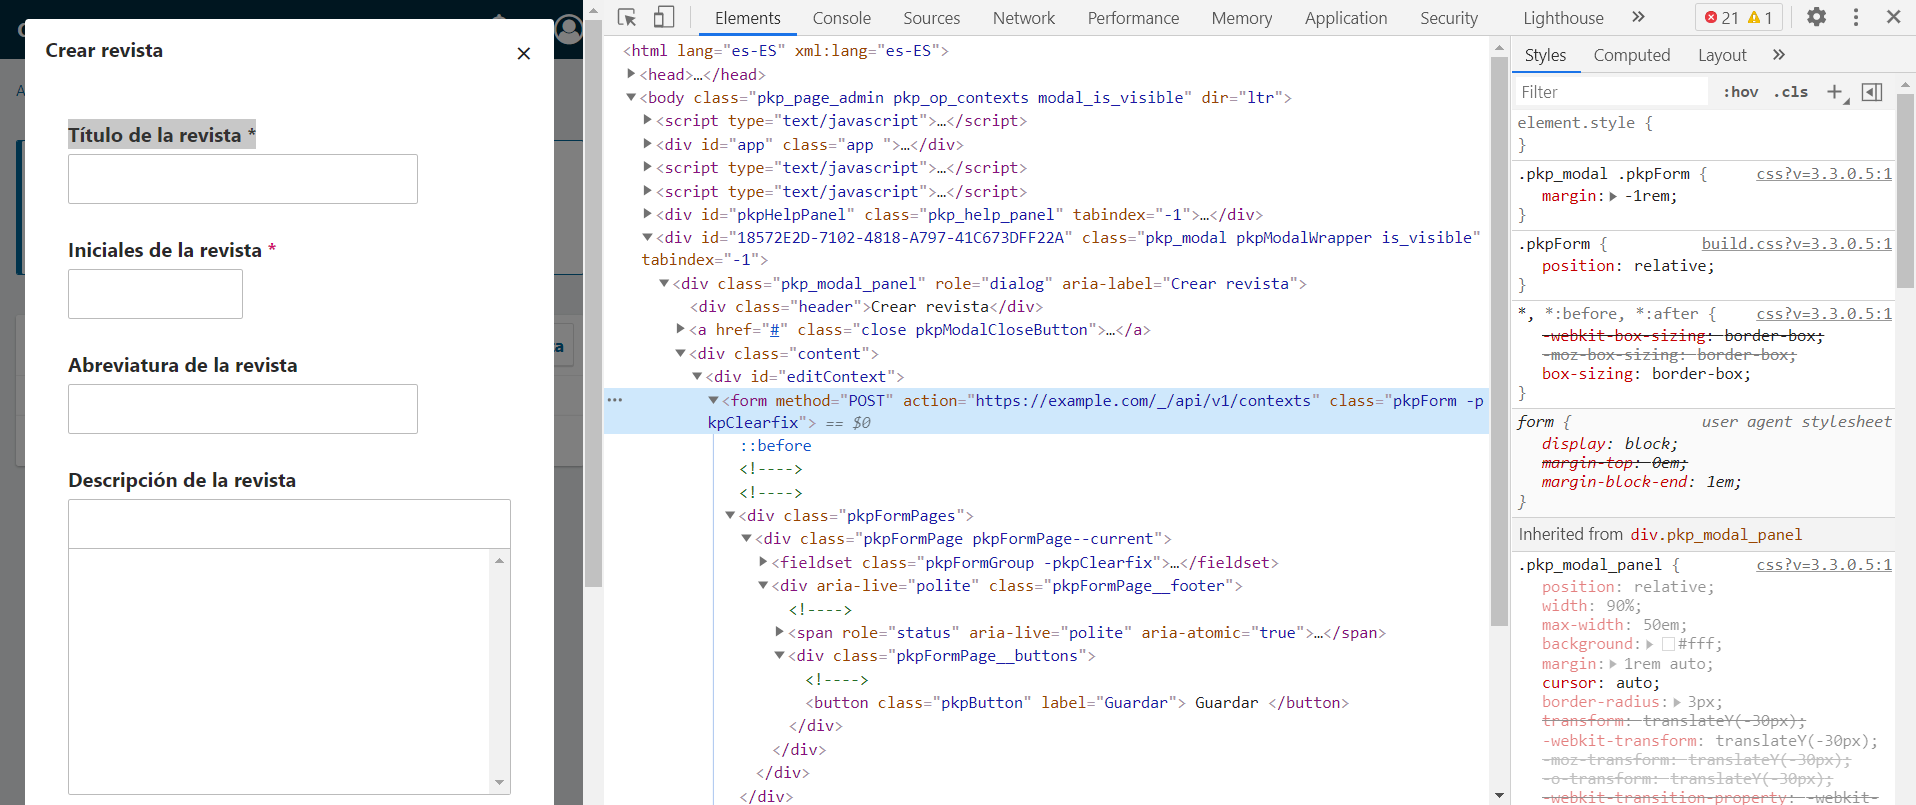Collapse the div class="content" node
The height and width of the screenshot is (805, 1916).
[x=680, y=353]
